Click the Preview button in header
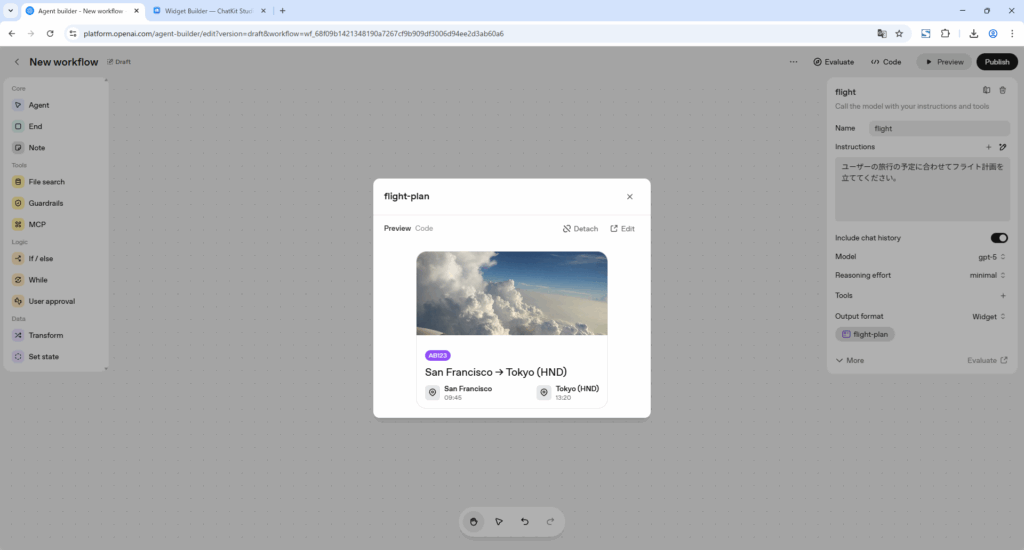This screenshot has height=550, width=1024. tap(943, 62)
